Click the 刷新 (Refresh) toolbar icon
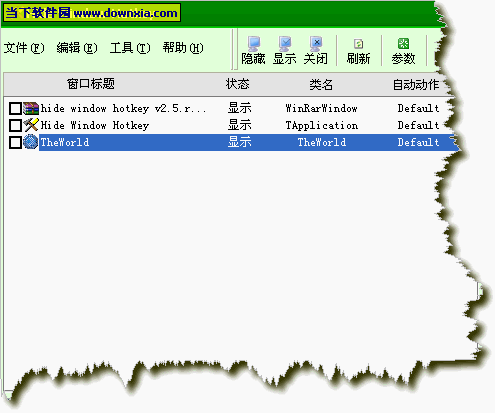The width and height of the screenshot is (495, 413). 358,51
